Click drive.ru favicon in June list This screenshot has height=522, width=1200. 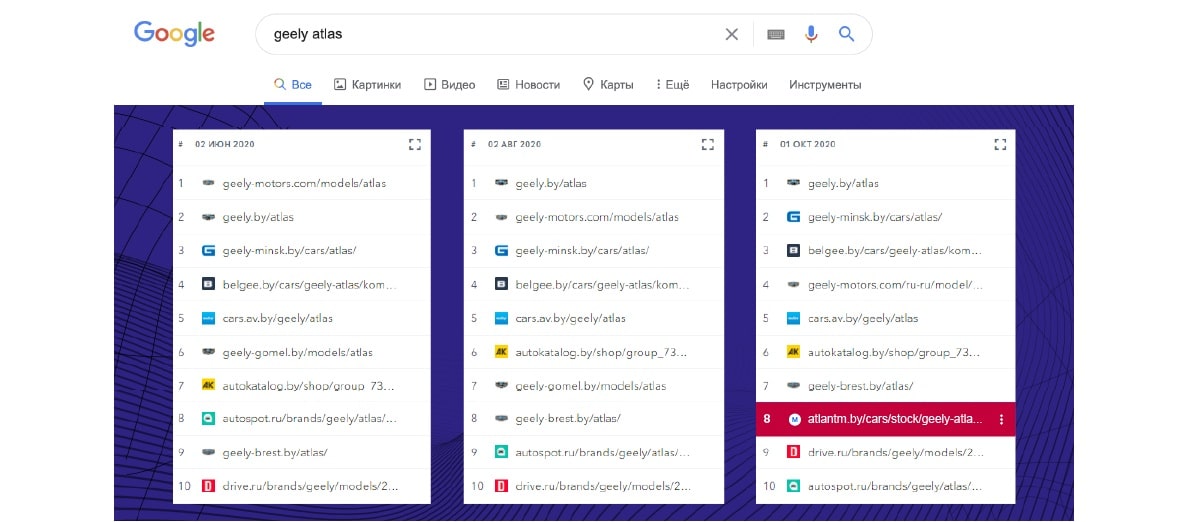[x=208, y=486]
